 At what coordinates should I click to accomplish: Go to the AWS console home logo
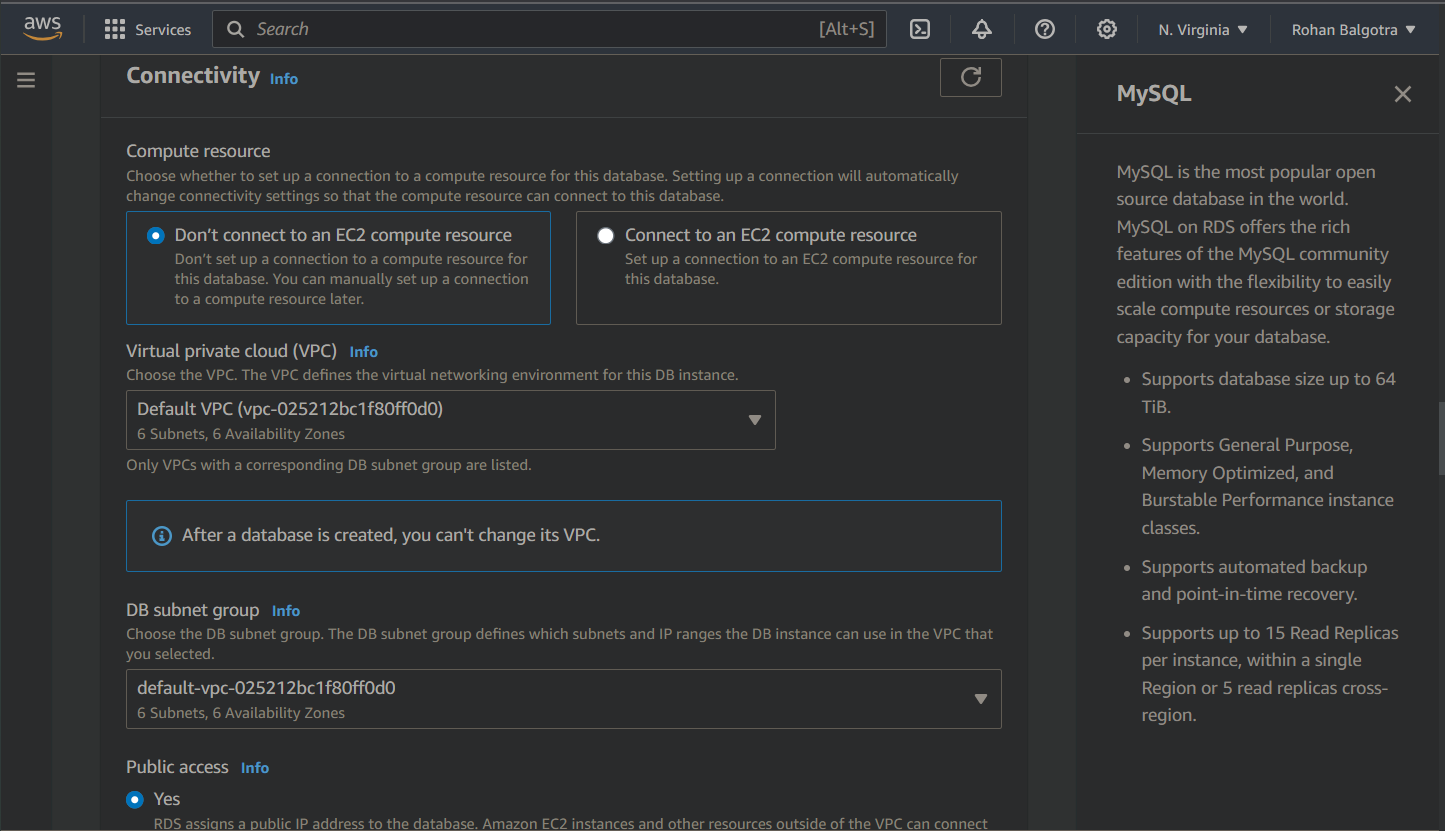pos(43,29)
